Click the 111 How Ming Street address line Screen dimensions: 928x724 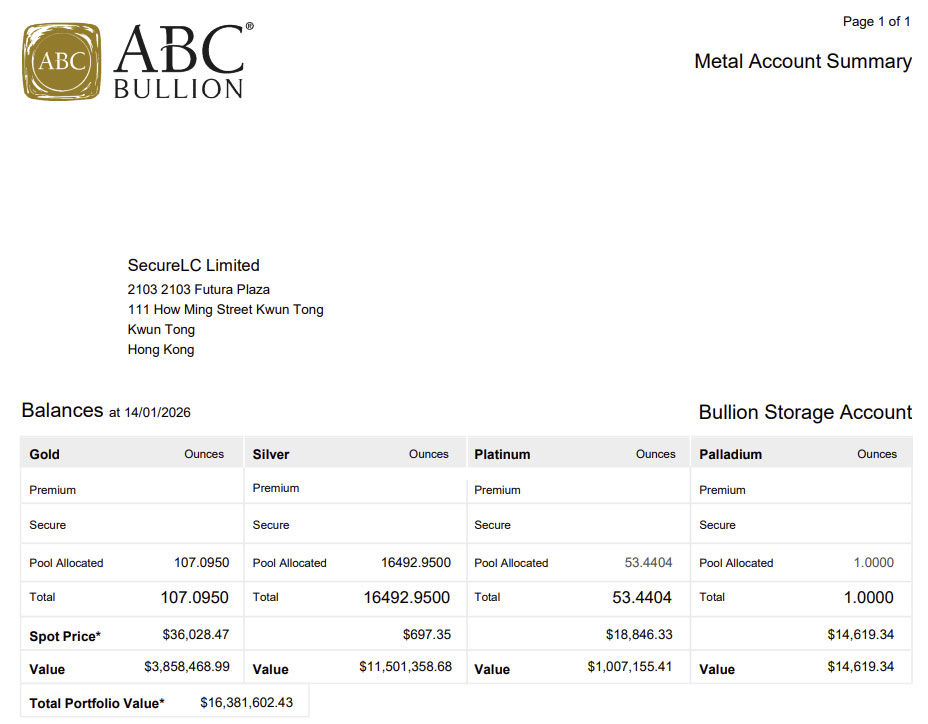[x=225, y=309]
